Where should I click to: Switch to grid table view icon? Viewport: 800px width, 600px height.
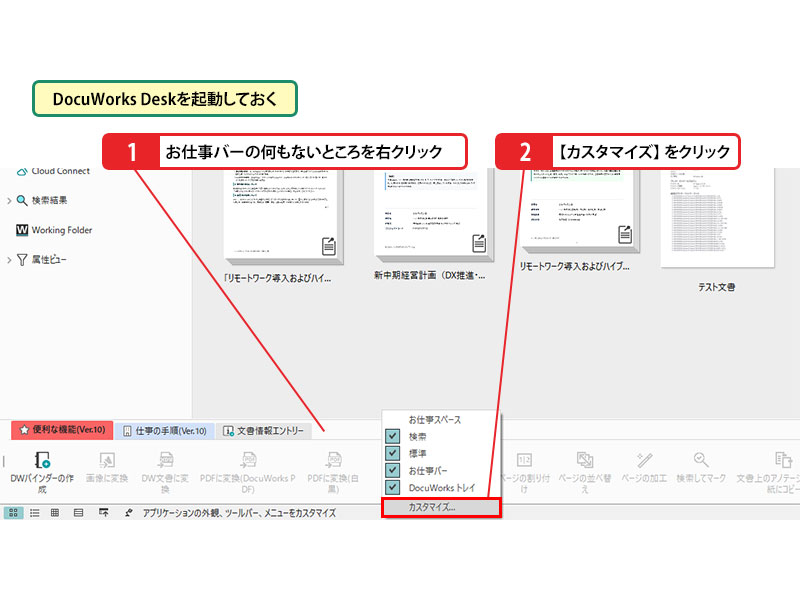point(55,513)
